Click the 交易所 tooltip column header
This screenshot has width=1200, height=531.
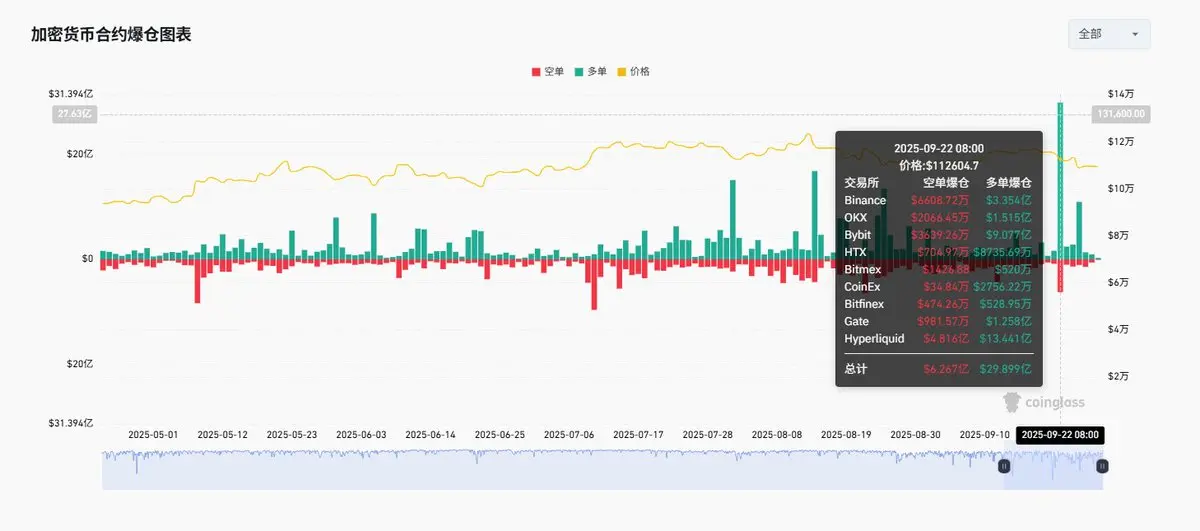(x=861, y=183)
